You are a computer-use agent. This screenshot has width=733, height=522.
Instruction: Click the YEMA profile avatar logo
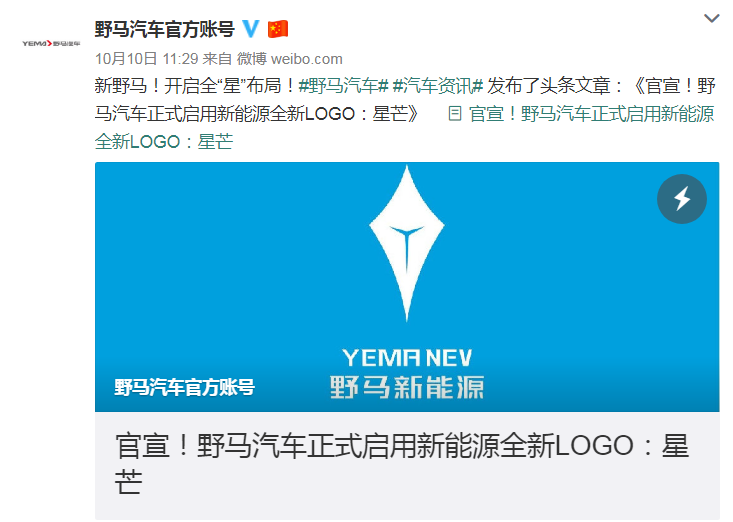[51, 43]
